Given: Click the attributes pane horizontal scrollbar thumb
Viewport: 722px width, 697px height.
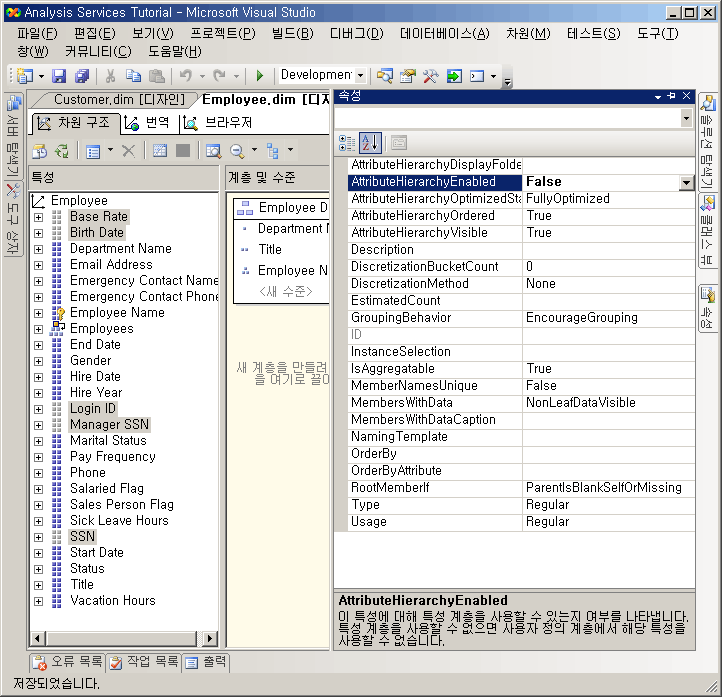Looking at the screenshot, I should click(x=122, y=639).
